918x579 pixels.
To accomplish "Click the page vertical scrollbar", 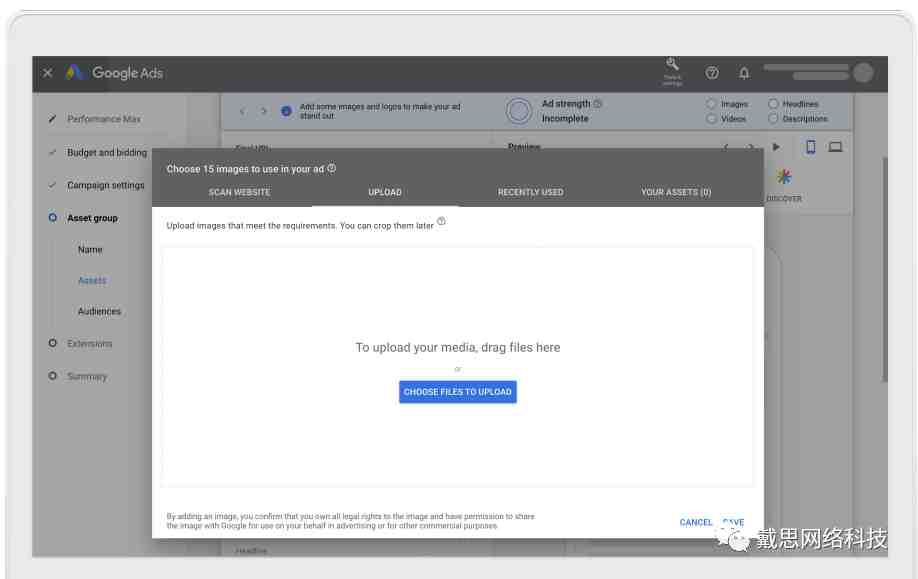I will click(885, 269).
